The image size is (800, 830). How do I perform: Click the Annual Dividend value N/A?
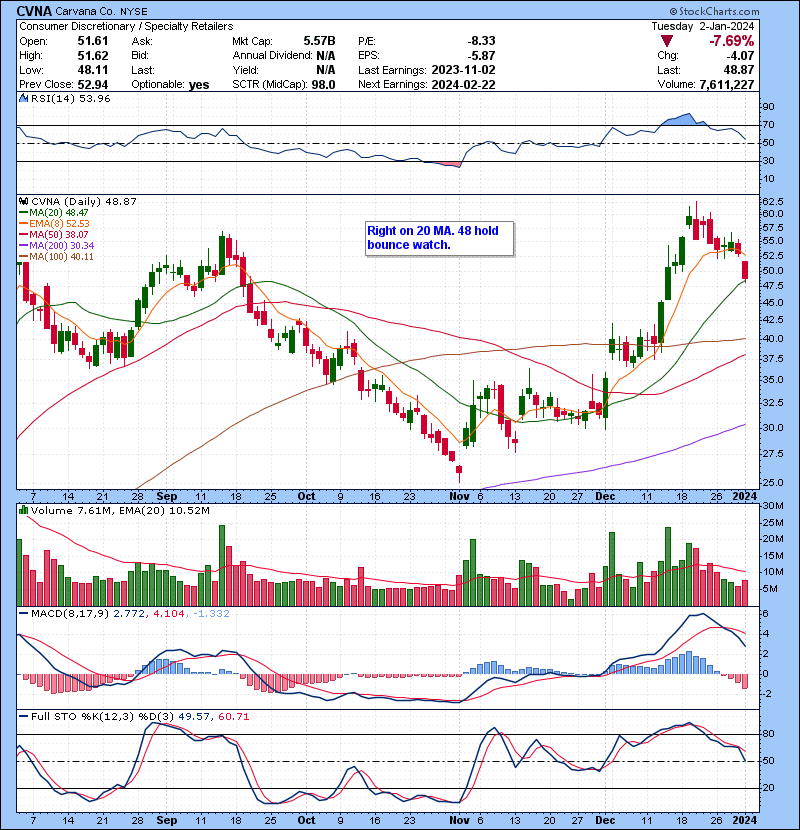[326, 56]
